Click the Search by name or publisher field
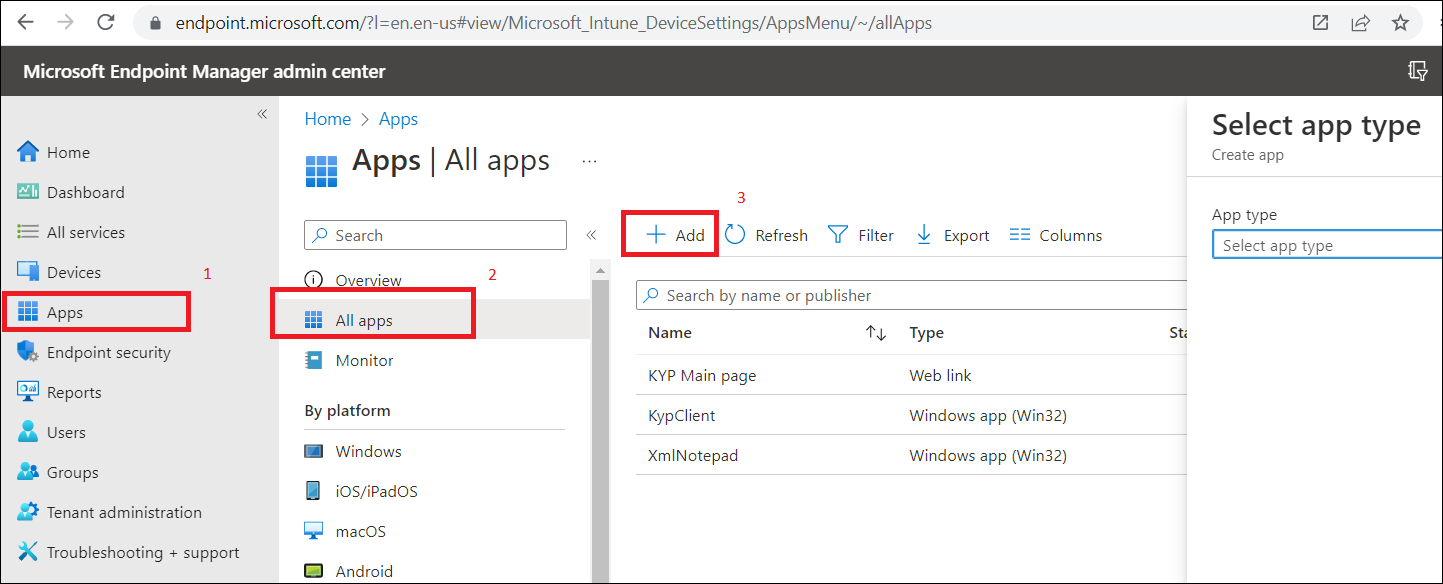 (910, 295)
